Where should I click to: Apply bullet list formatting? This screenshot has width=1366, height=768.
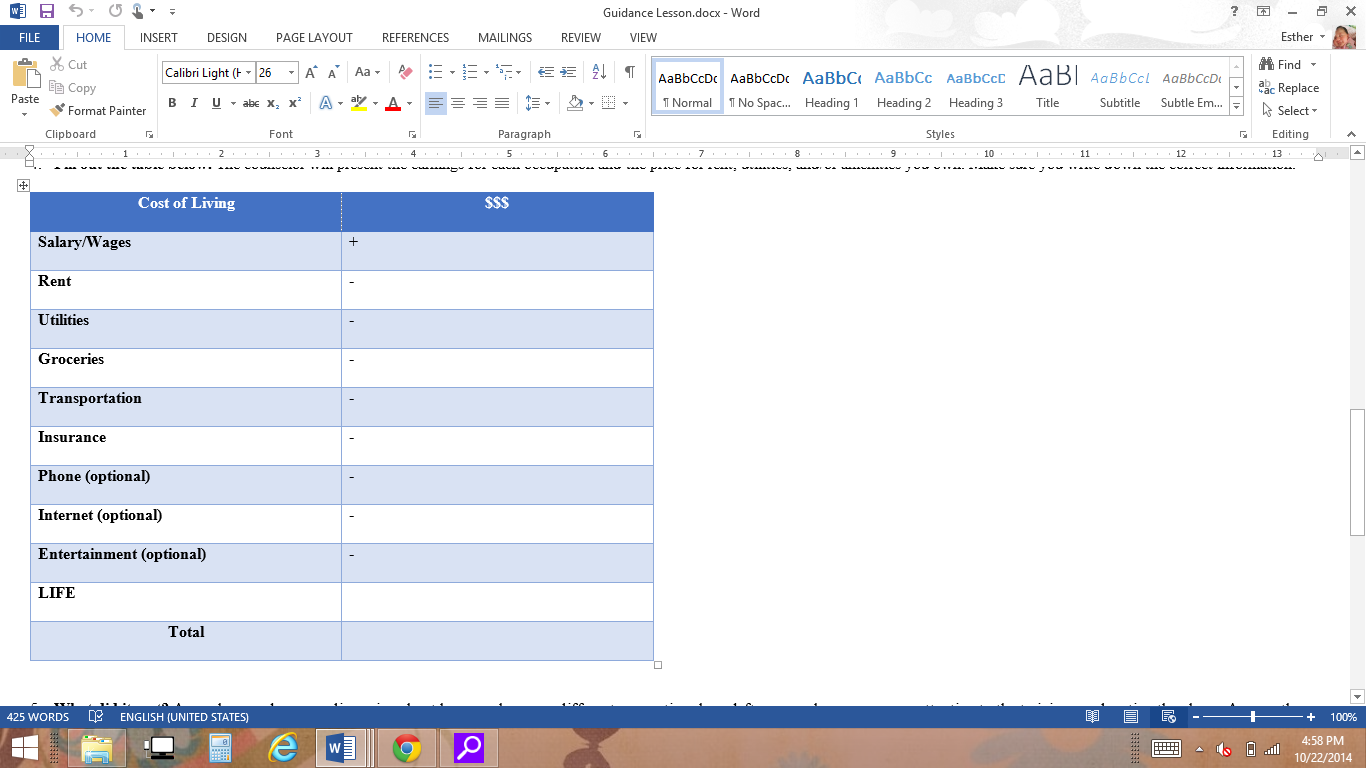435,73
